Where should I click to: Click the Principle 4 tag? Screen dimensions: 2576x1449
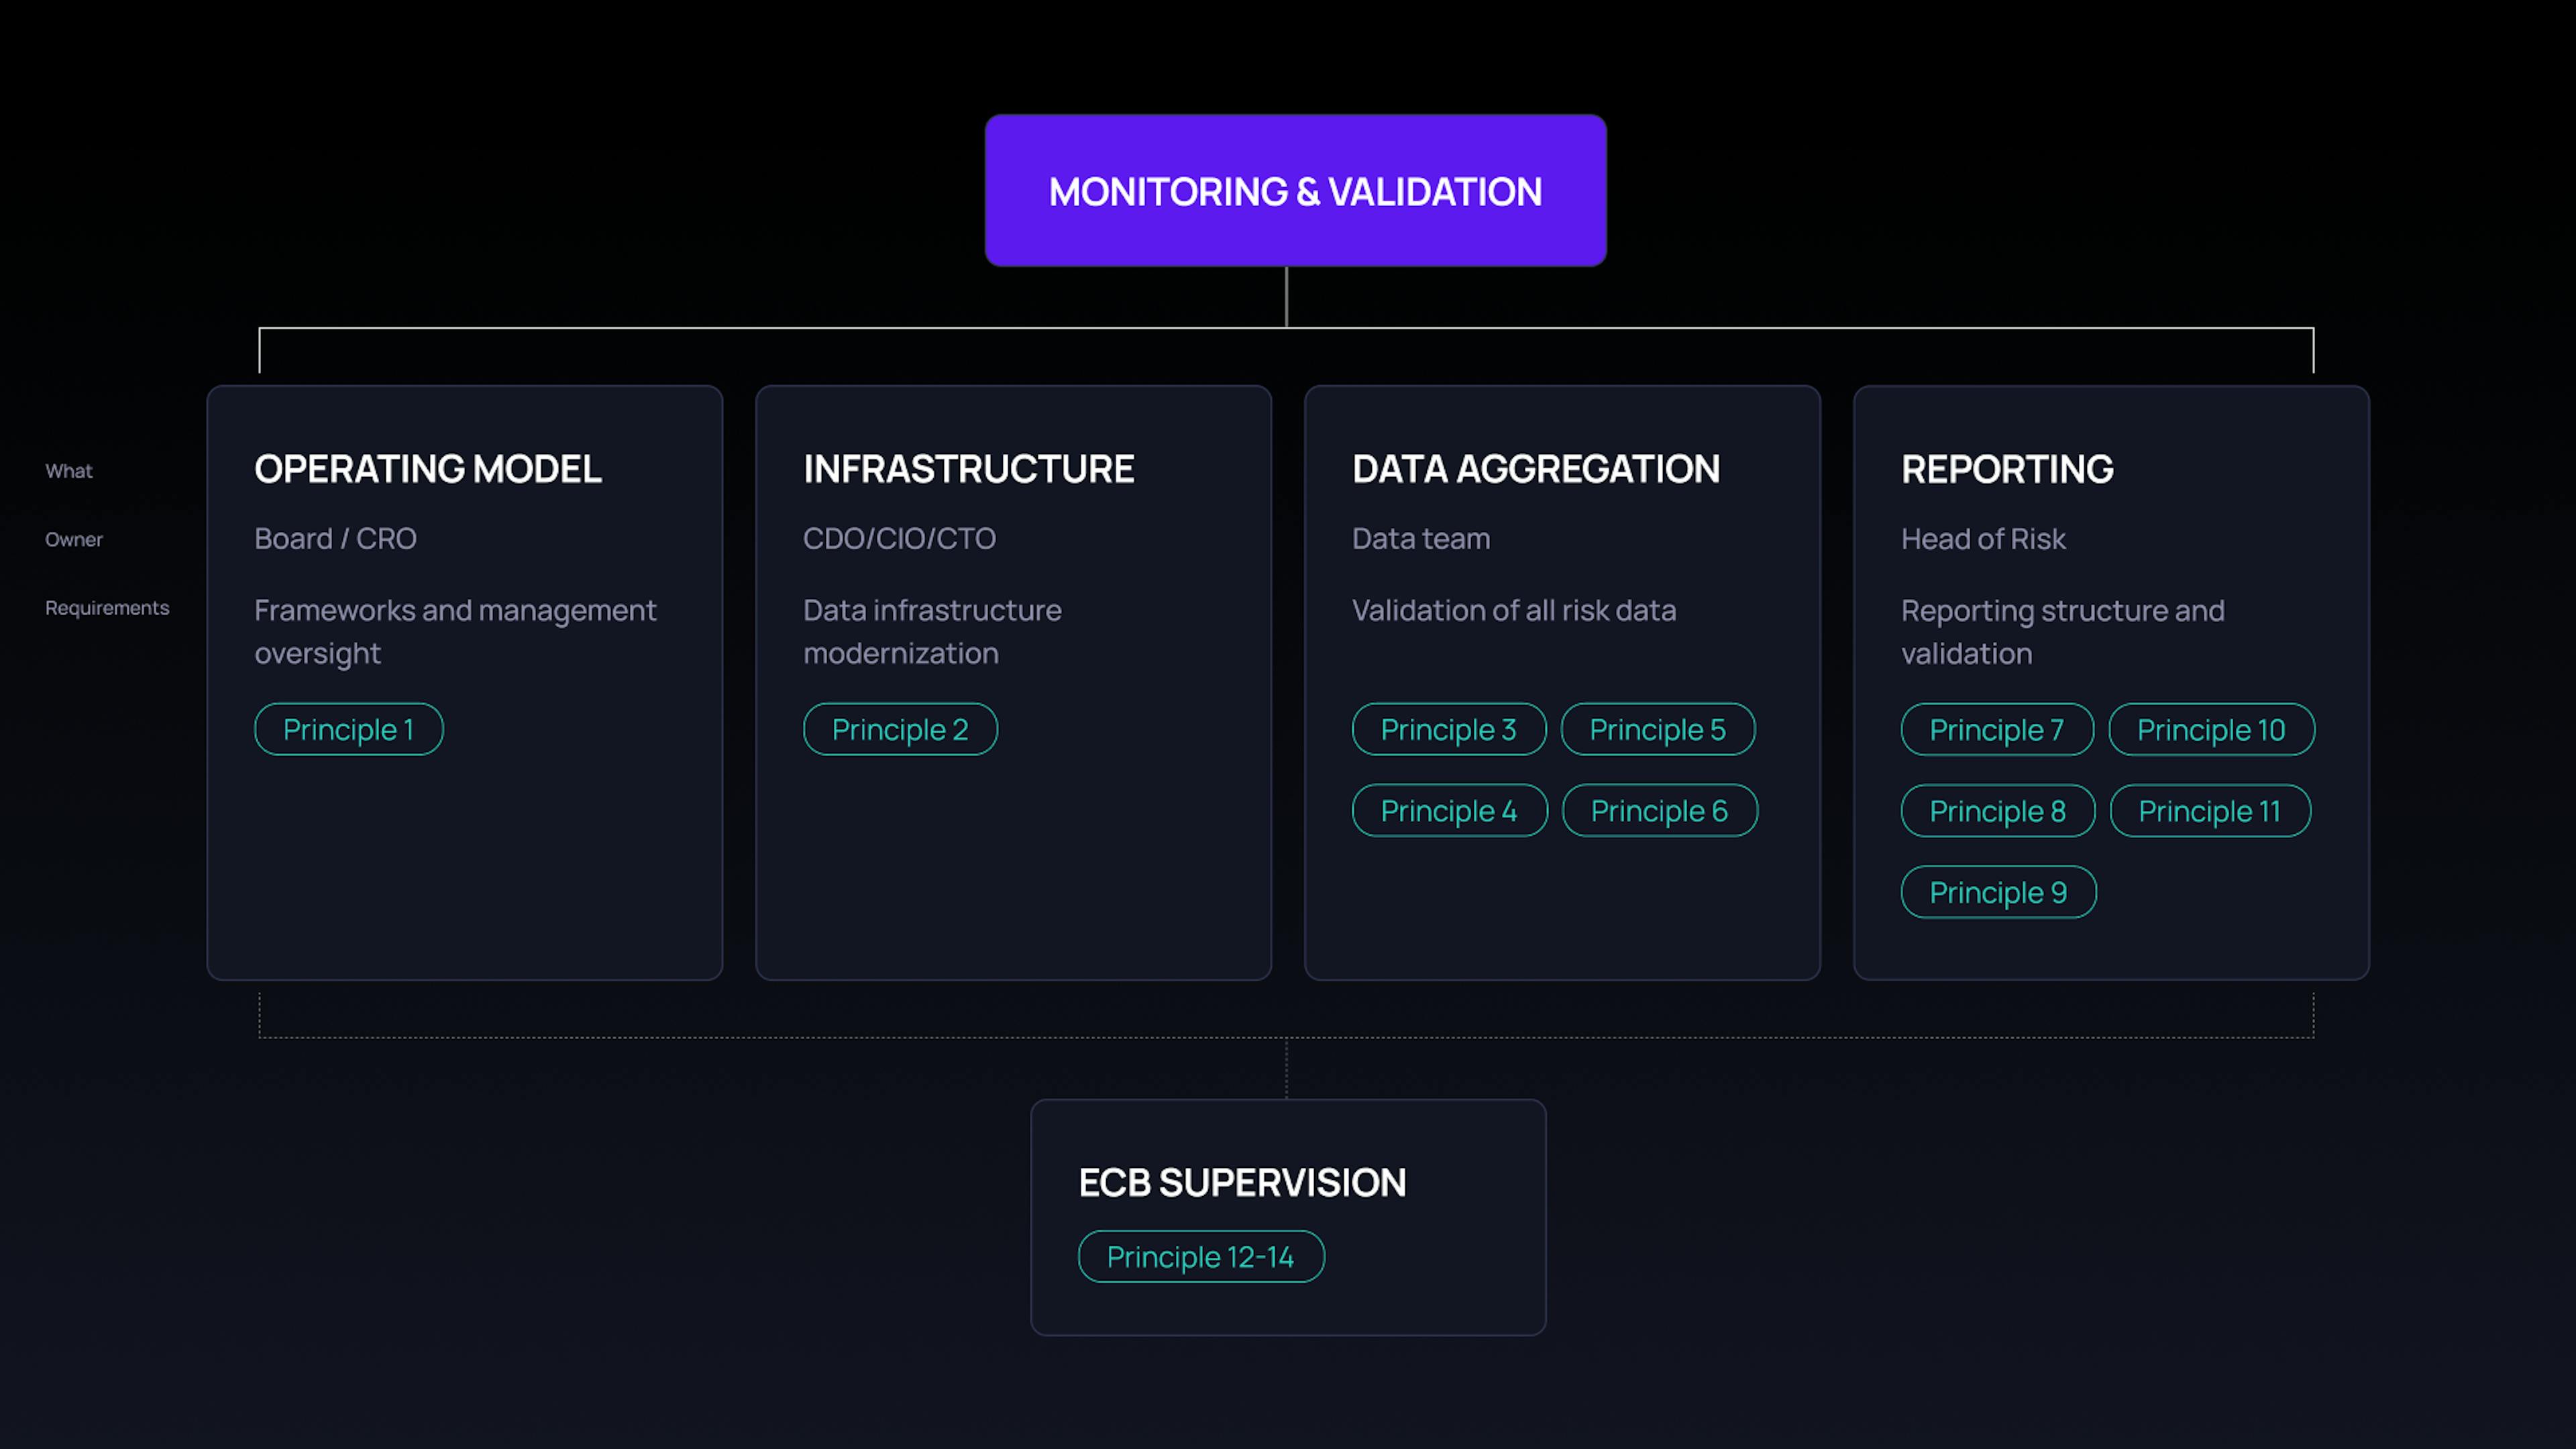click(1449, 810)
